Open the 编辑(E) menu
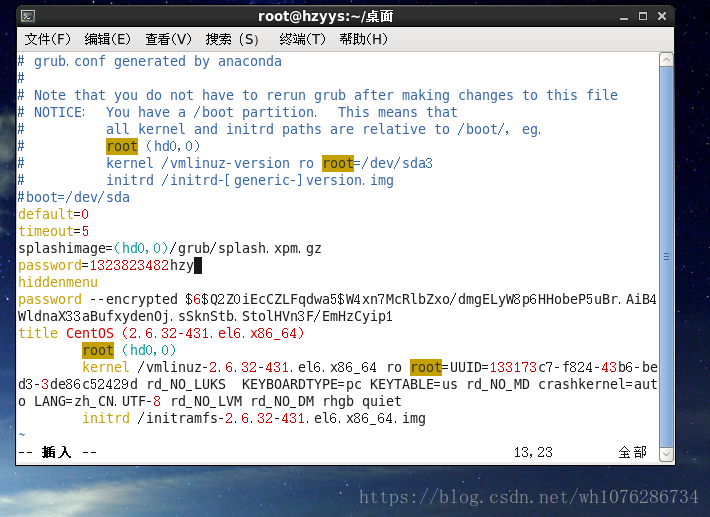710x517 pixels. 107,39
